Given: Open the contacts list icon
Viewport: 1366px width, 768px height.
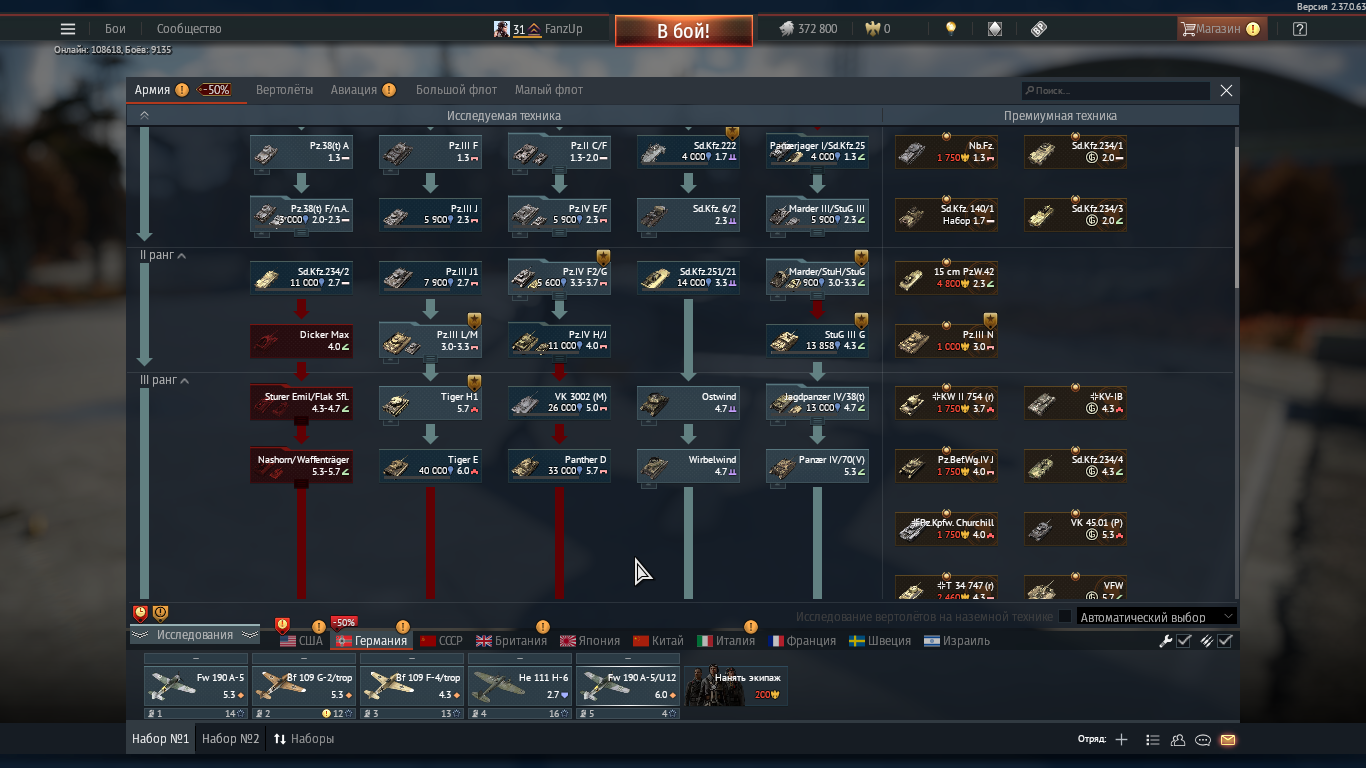Looking at the screenshot, I should [x=1153, y=740].
